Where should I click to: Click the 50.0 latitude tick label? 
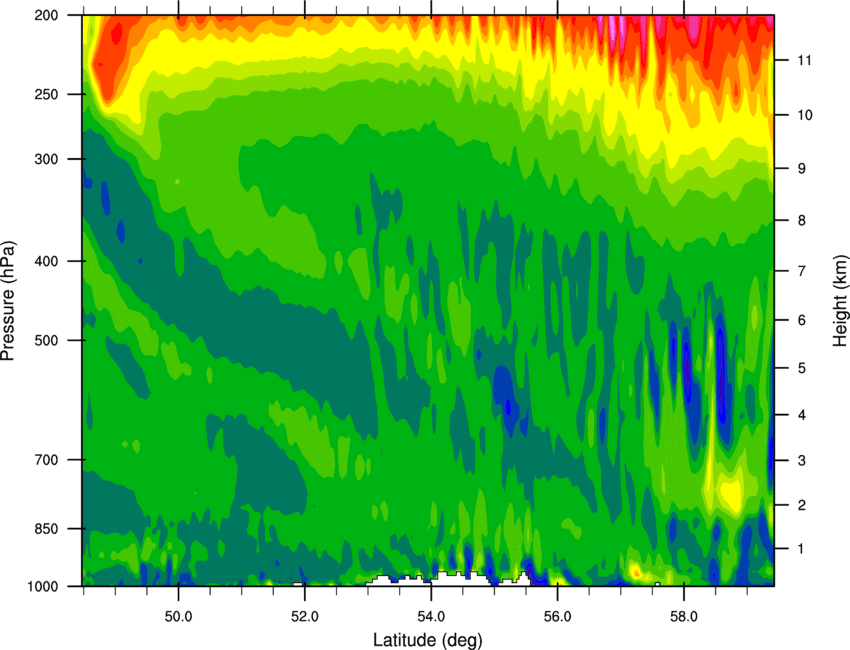point(178,611)
